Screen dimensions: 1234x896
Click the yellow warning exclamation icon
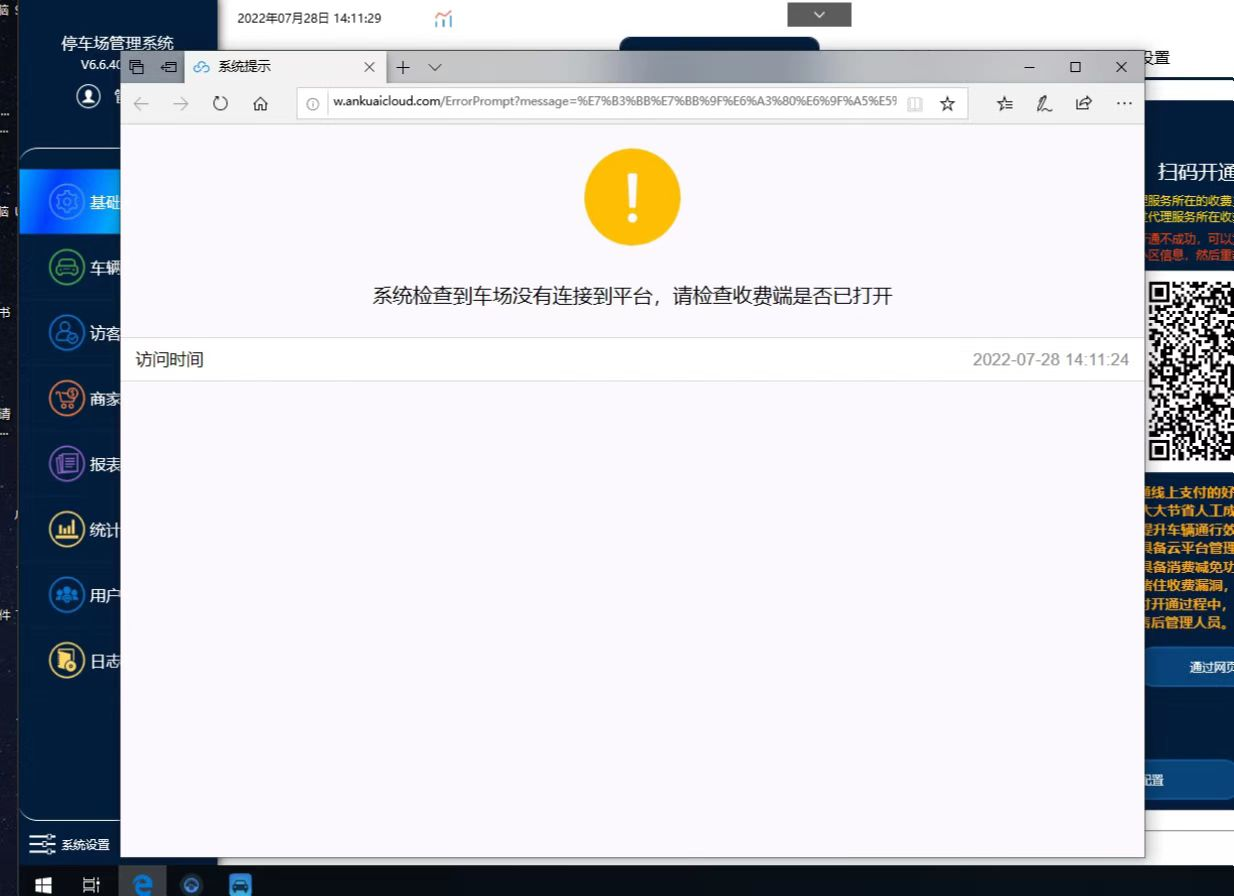[632, 197]
